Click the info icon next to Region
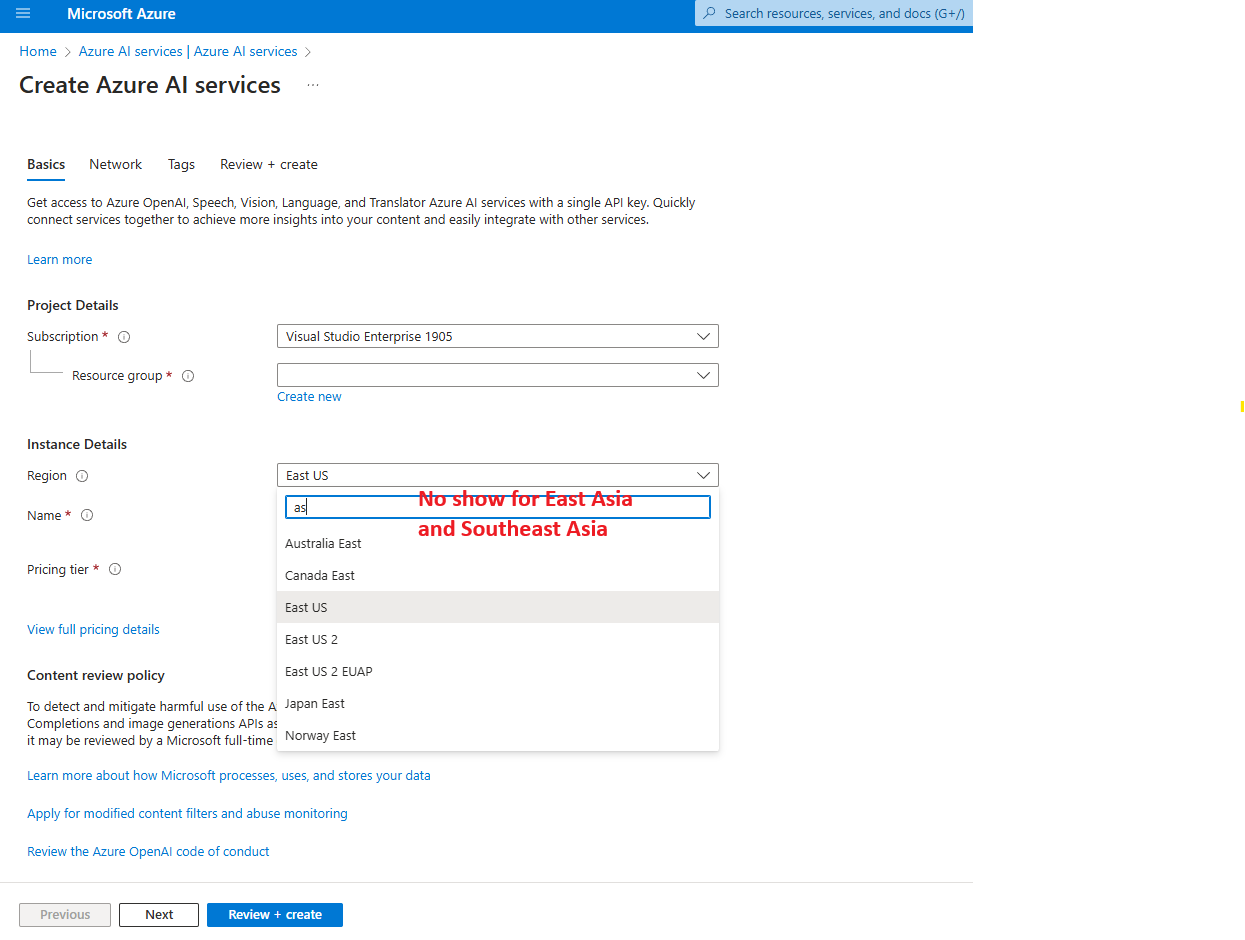Image resolution: width=1245 pixels, height=940 pixels. point(82,476)
